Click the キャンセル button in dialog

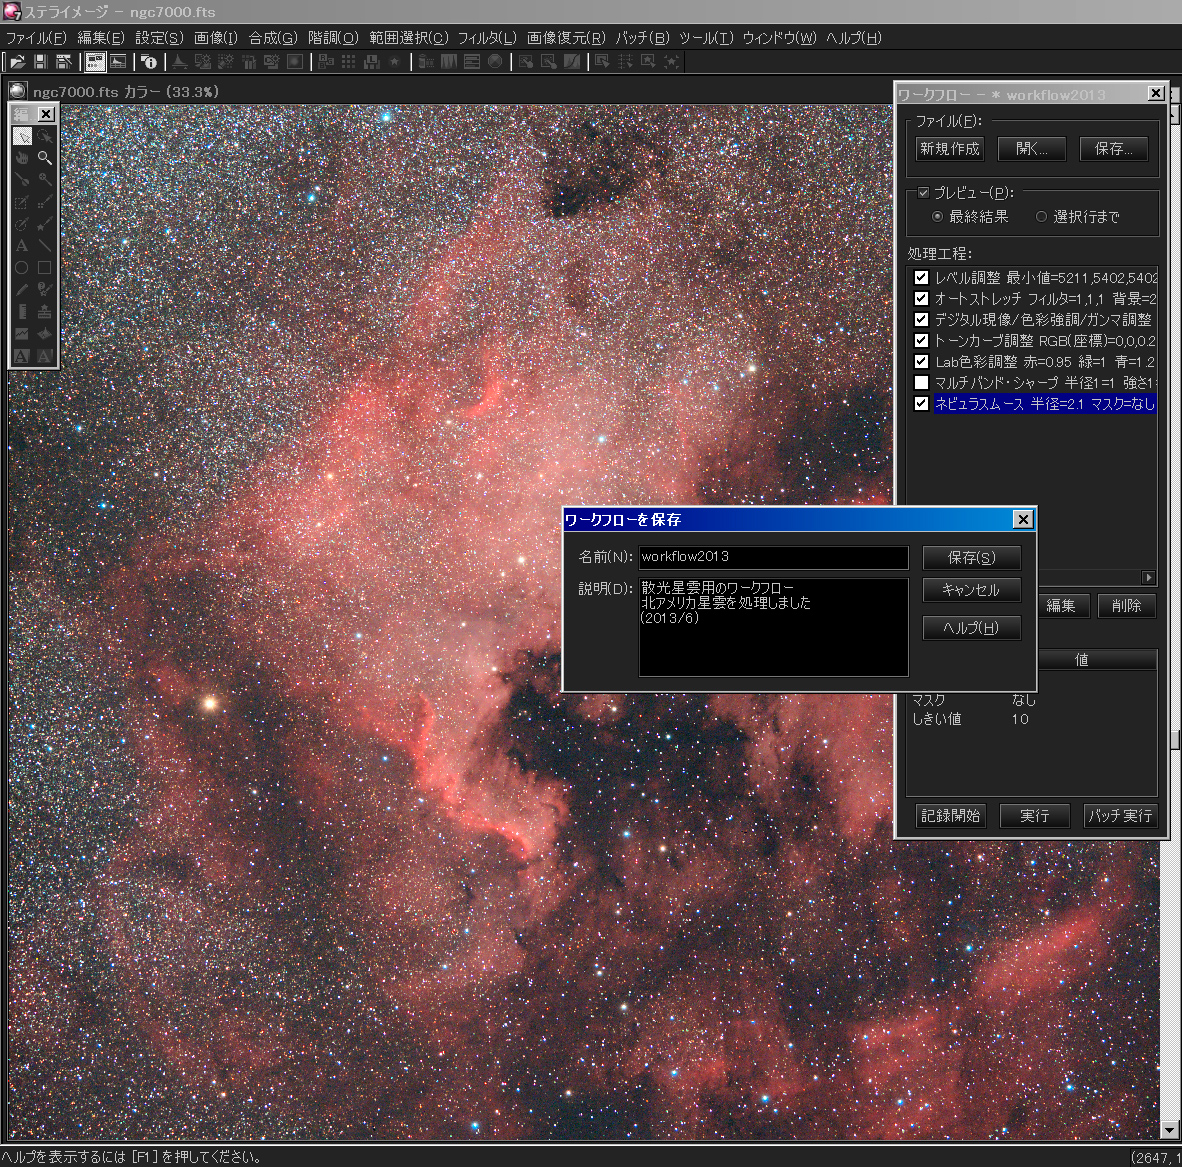(971, 590)
